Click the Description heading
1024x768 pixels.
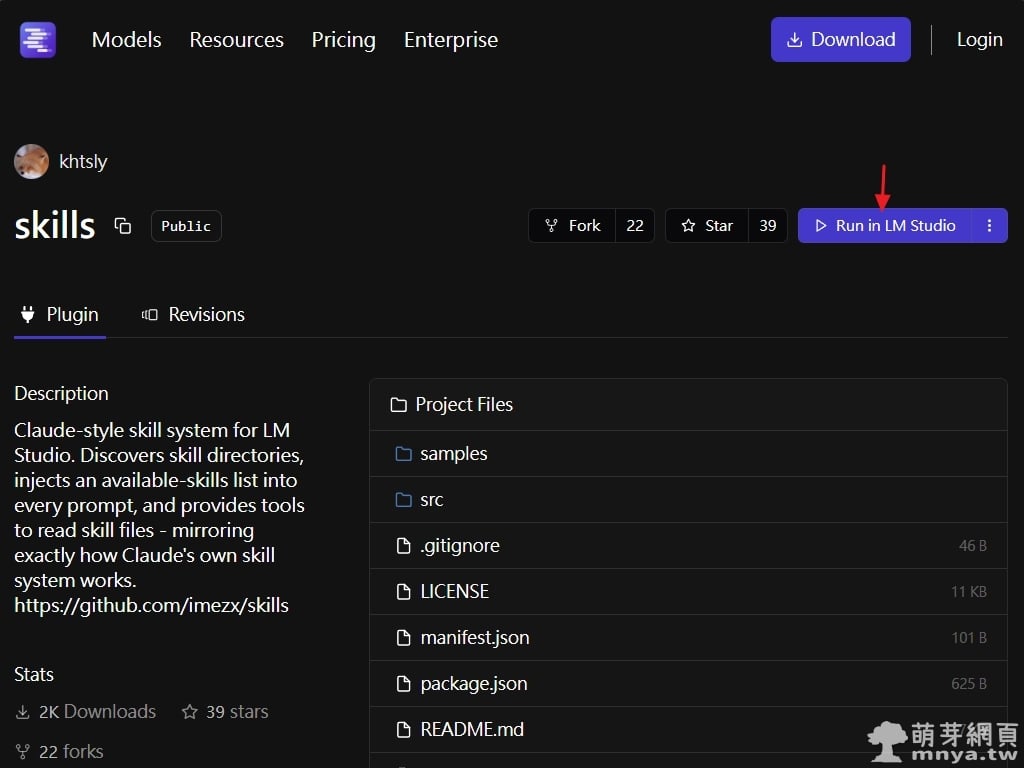tap(61, 394)
